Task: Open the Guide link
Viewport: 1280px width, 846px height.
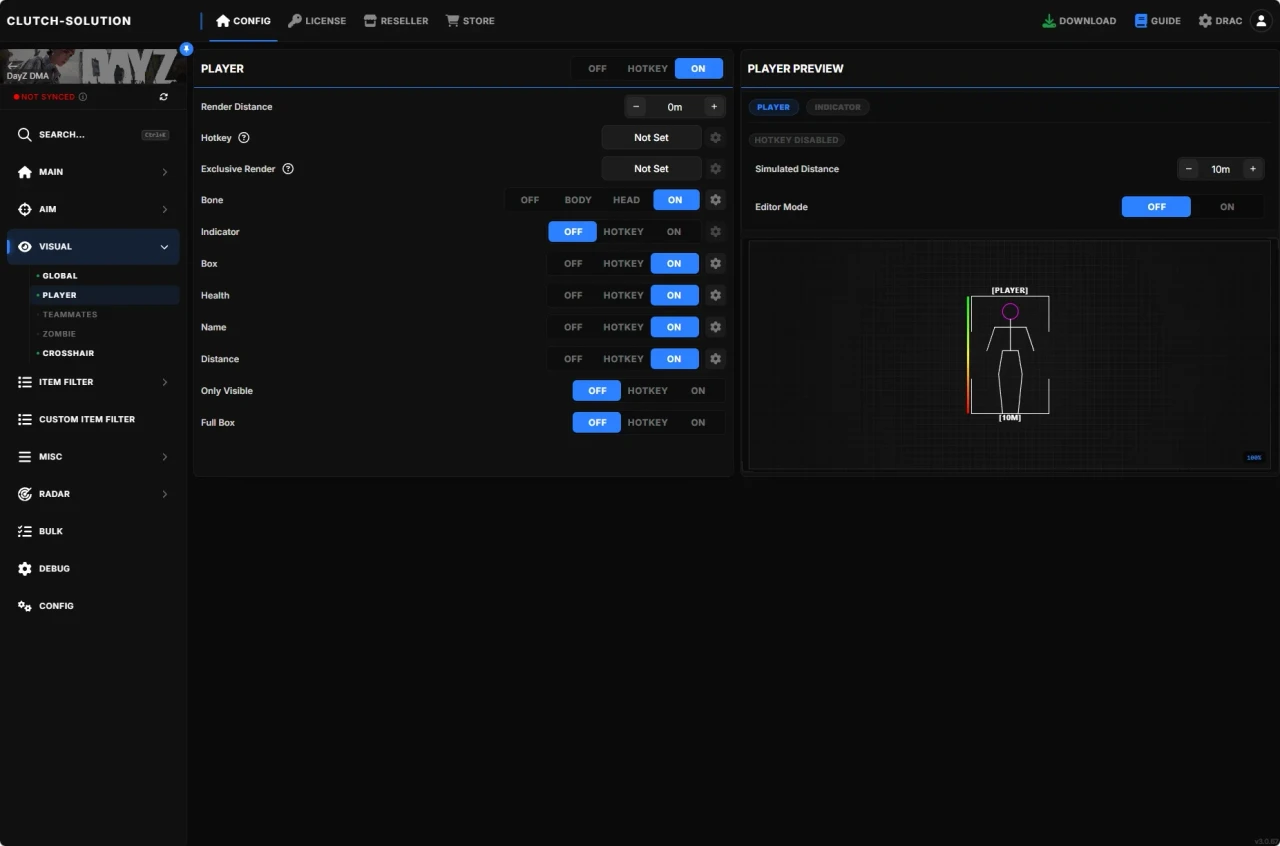Action: (x=1157, y=21)
